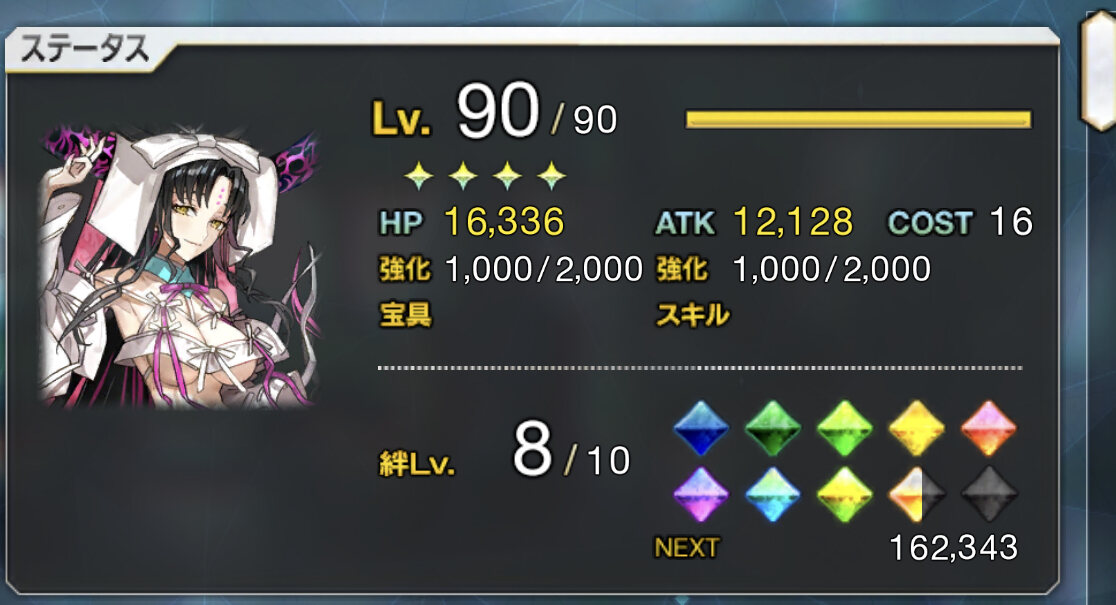Open the servant portrait thumbnail
Screen dimensions: 1116x605
coord(179,266)
